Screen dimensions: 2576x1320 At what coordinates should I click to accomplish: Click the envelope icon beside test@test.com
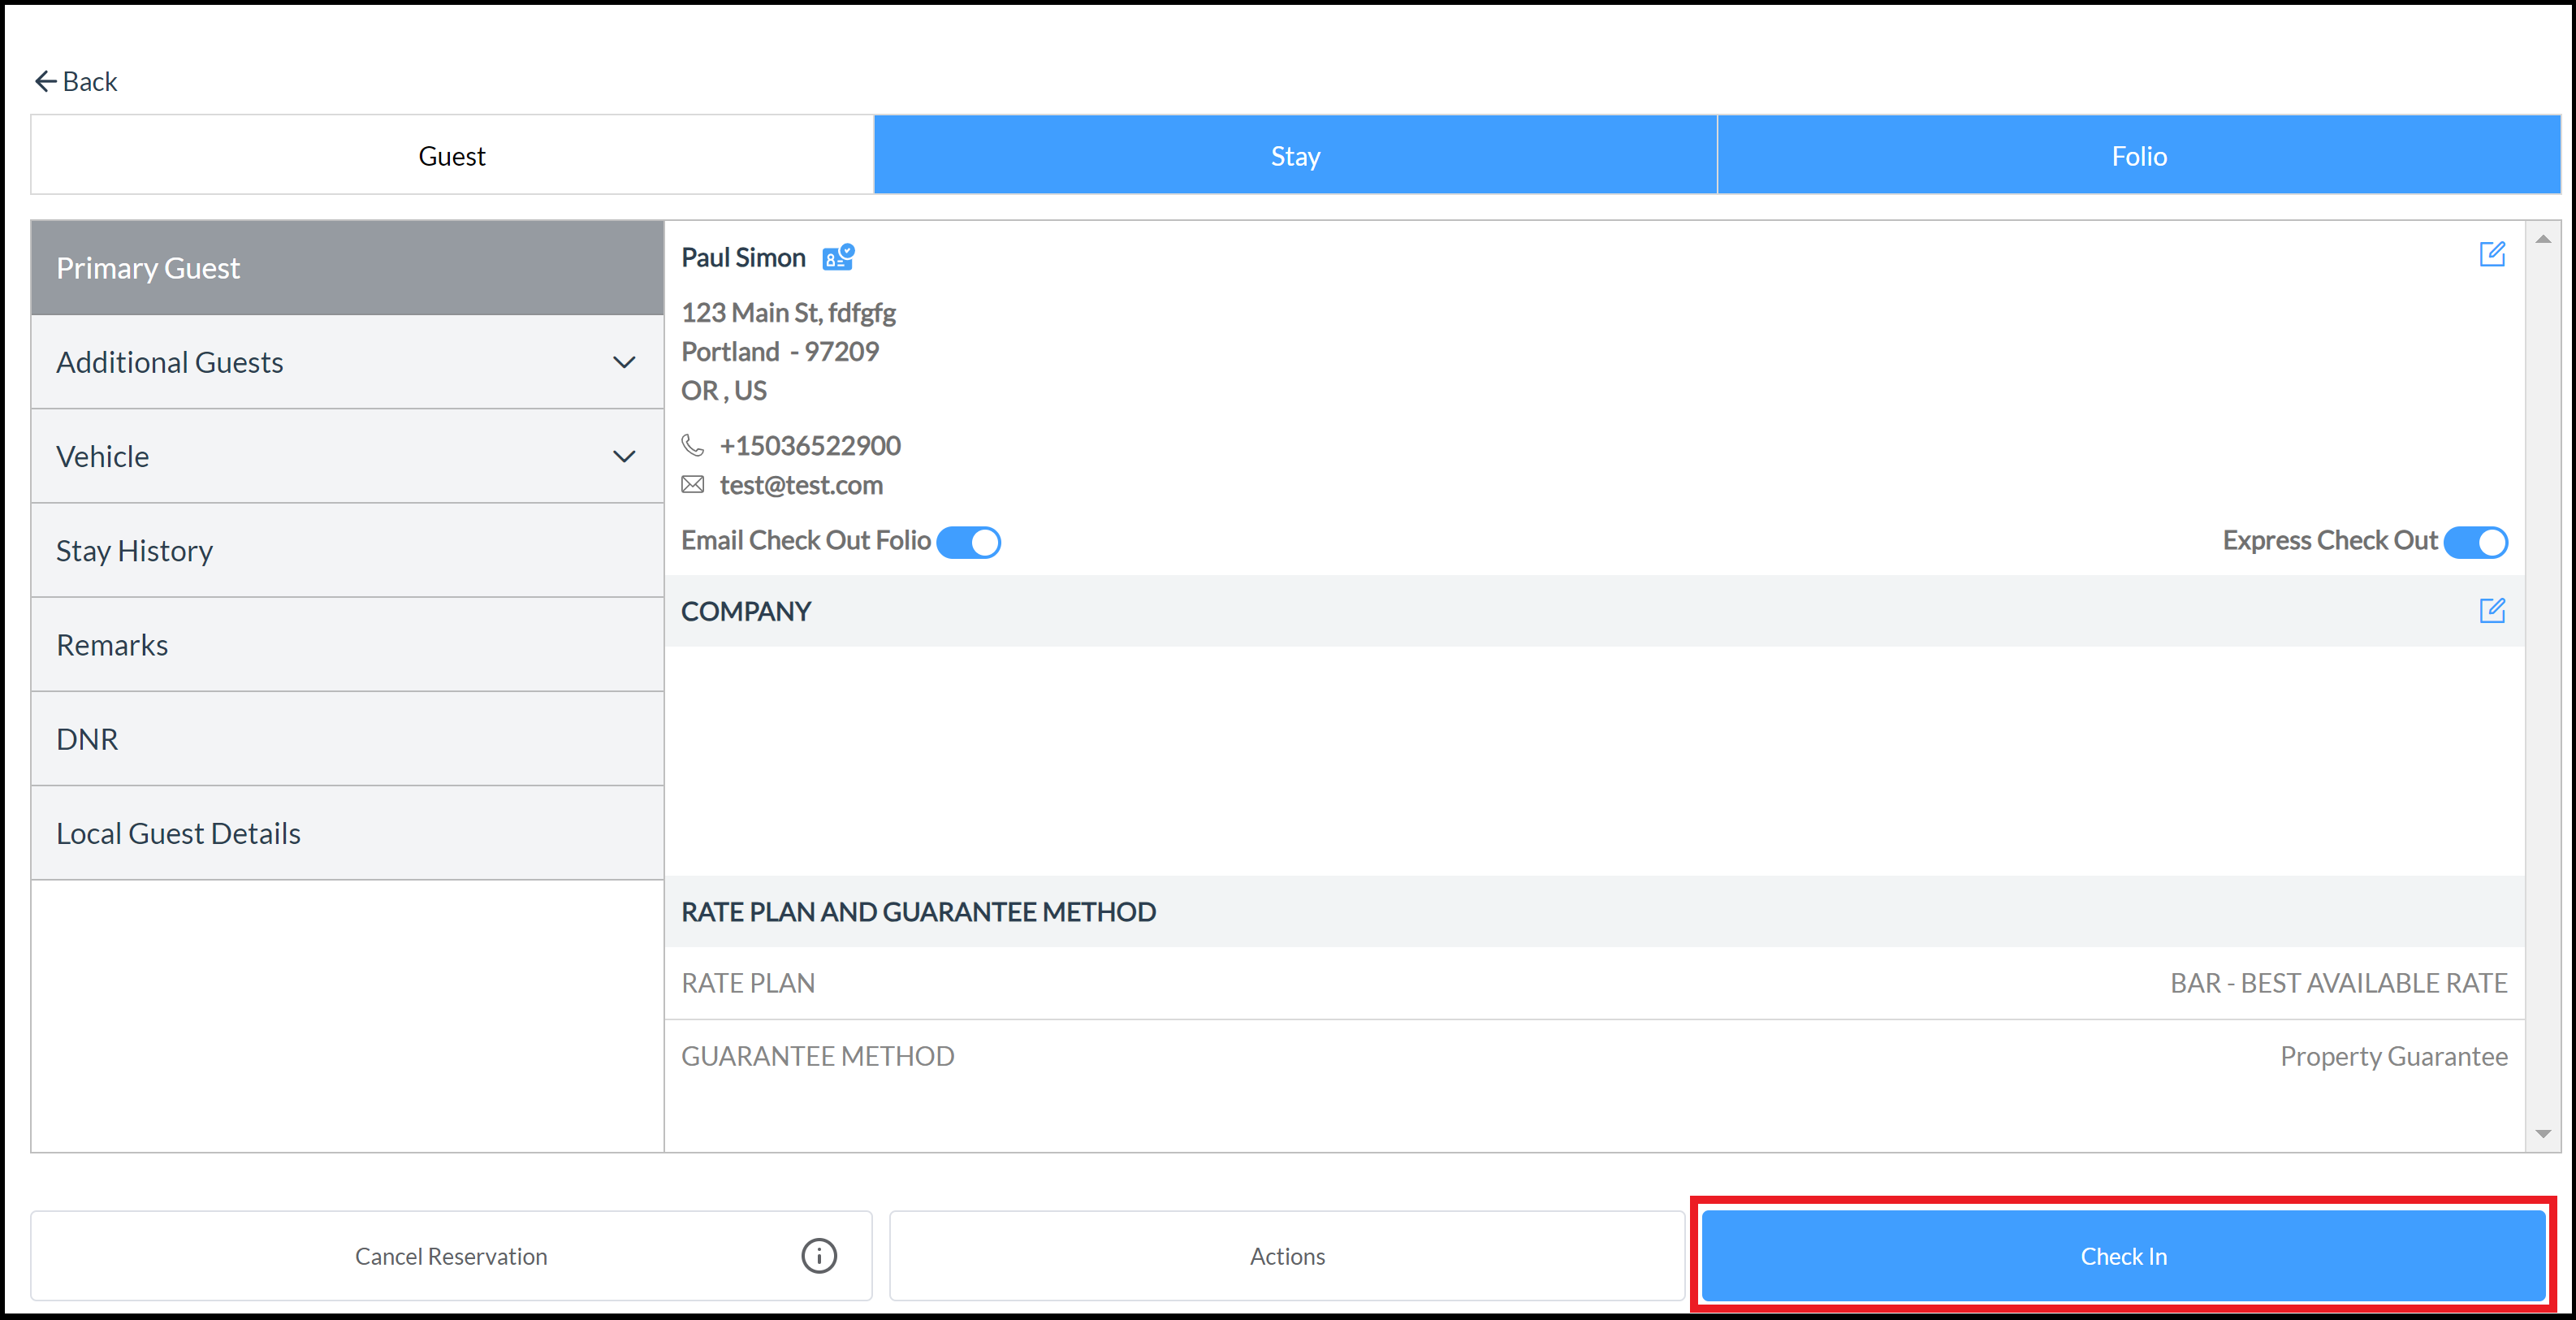coord(693,485)
